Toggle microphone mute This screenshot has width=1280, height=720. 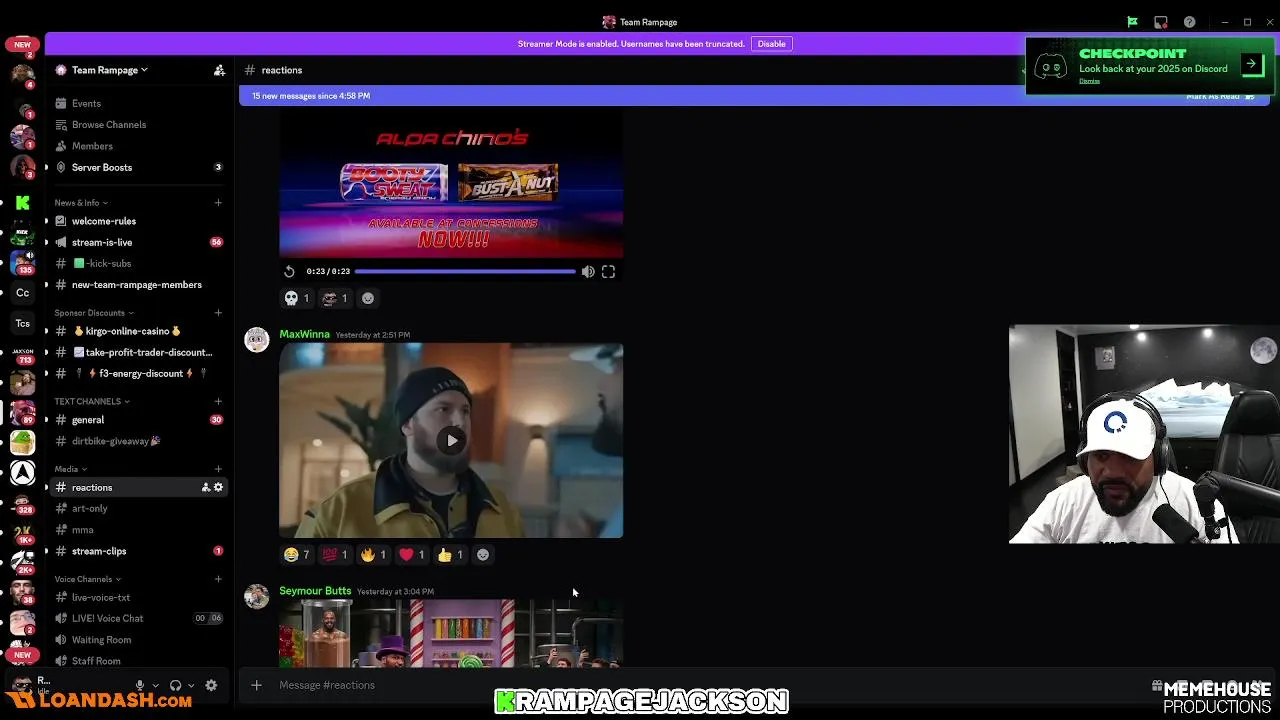pyautogui.click(x=140, y=685)
